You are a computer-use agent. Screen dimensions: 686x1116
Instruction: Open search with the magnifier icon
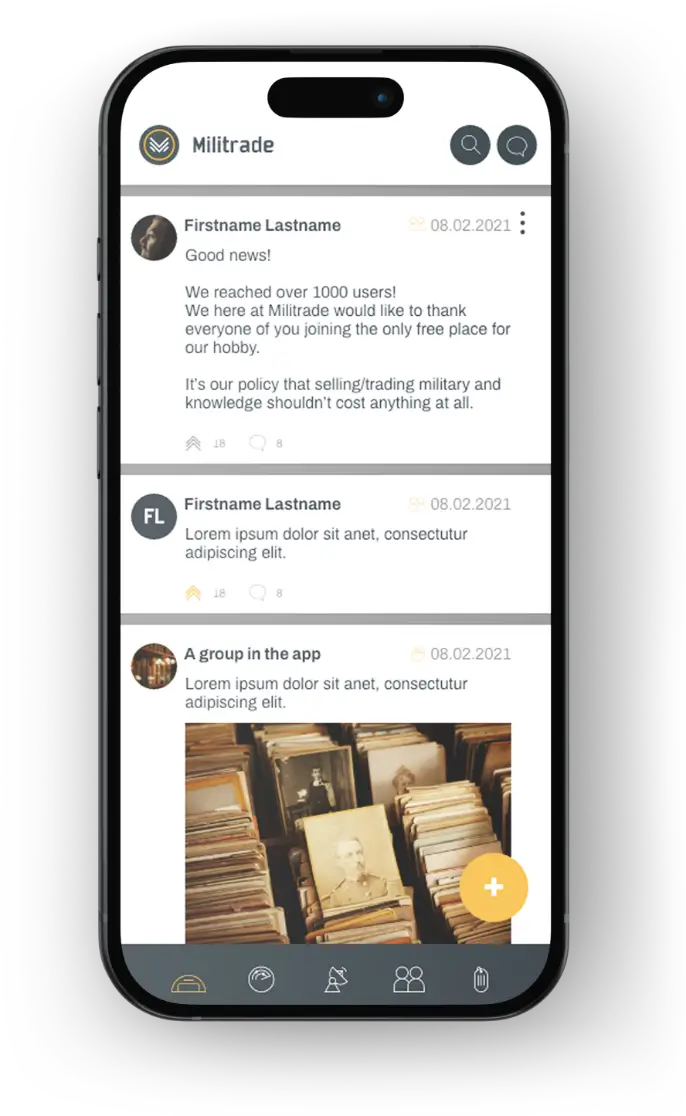point(470,145)
